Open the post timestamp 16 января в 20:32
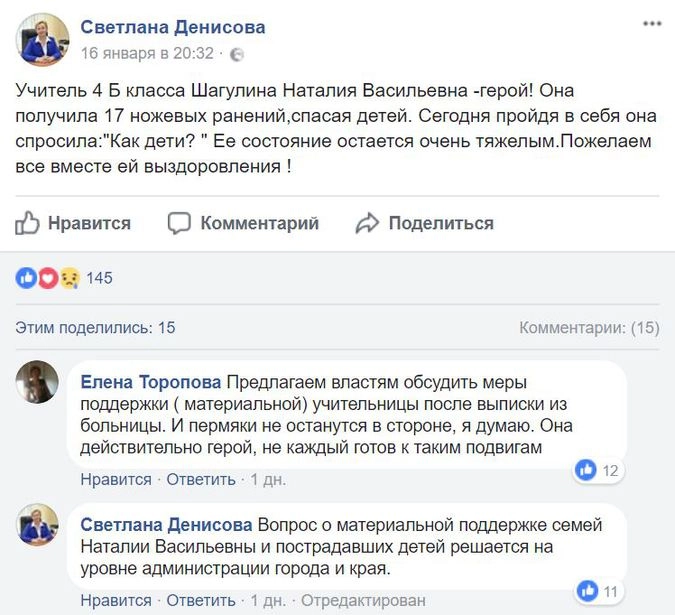Viewport: 675px width, 615px height. 147,54
